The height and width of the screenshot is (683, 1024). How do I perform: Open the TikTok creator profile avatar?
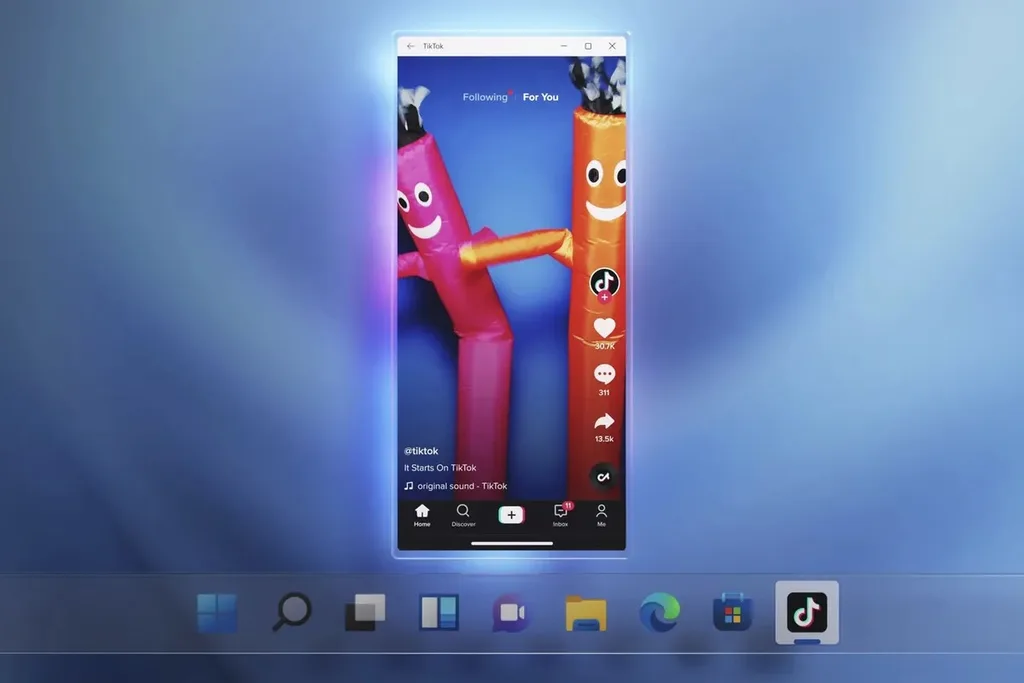604,281
